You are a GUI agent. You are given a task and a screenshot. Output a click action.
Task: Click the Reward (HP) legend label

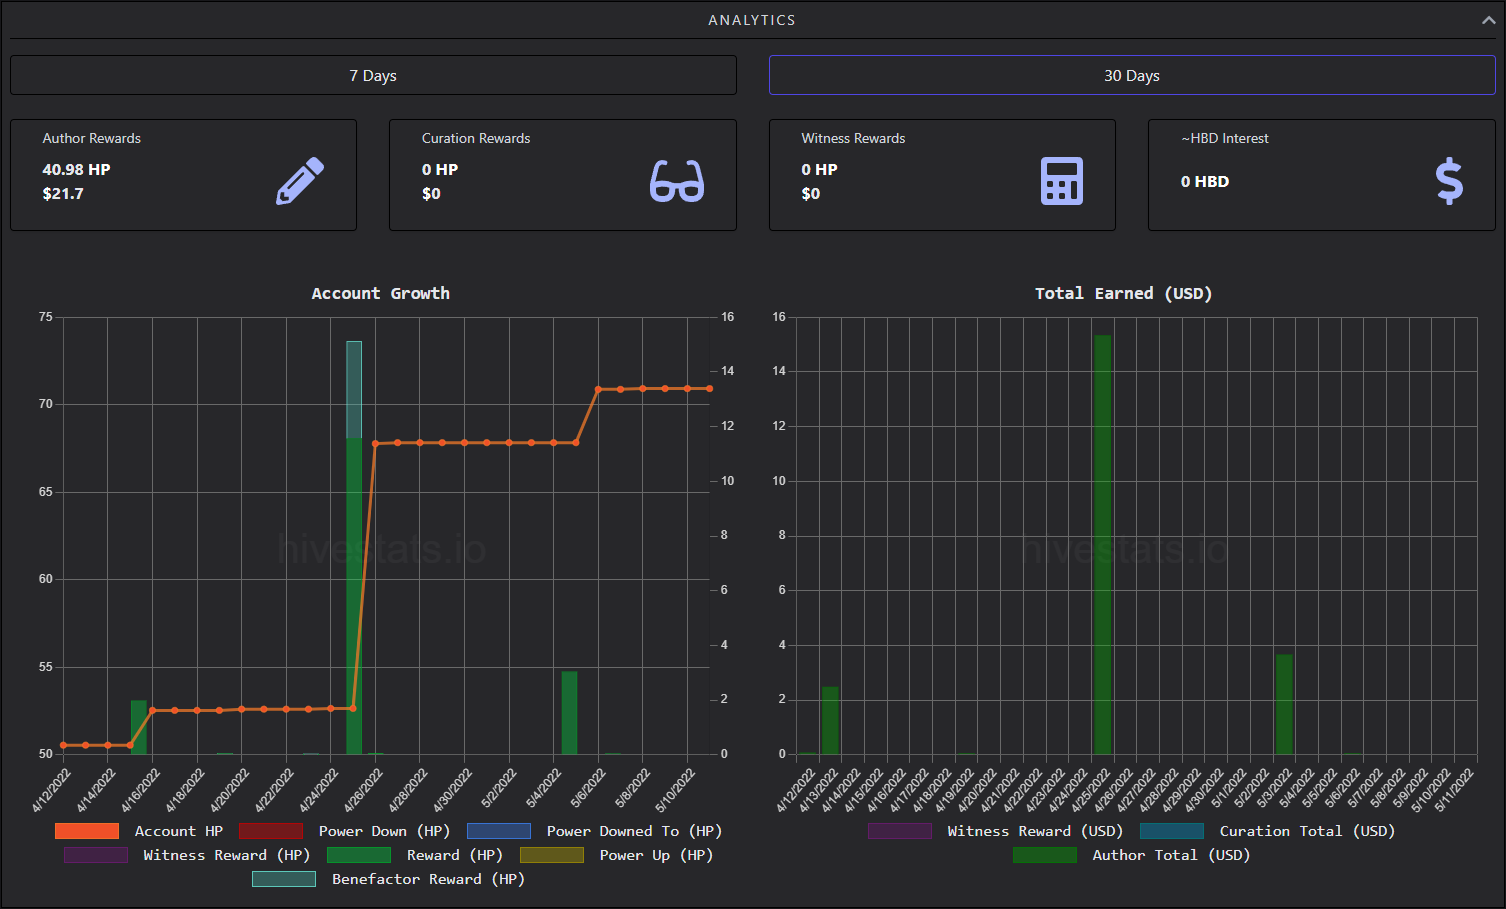pyautogui.click(x=455, y=855)
